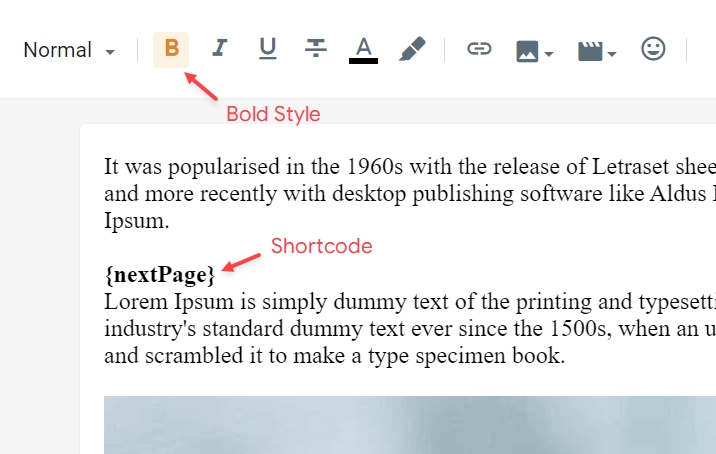This screenshot has width=716, height=454.
Task: Click the bold {nextPage} shortcode text
Action: point(160,274)
